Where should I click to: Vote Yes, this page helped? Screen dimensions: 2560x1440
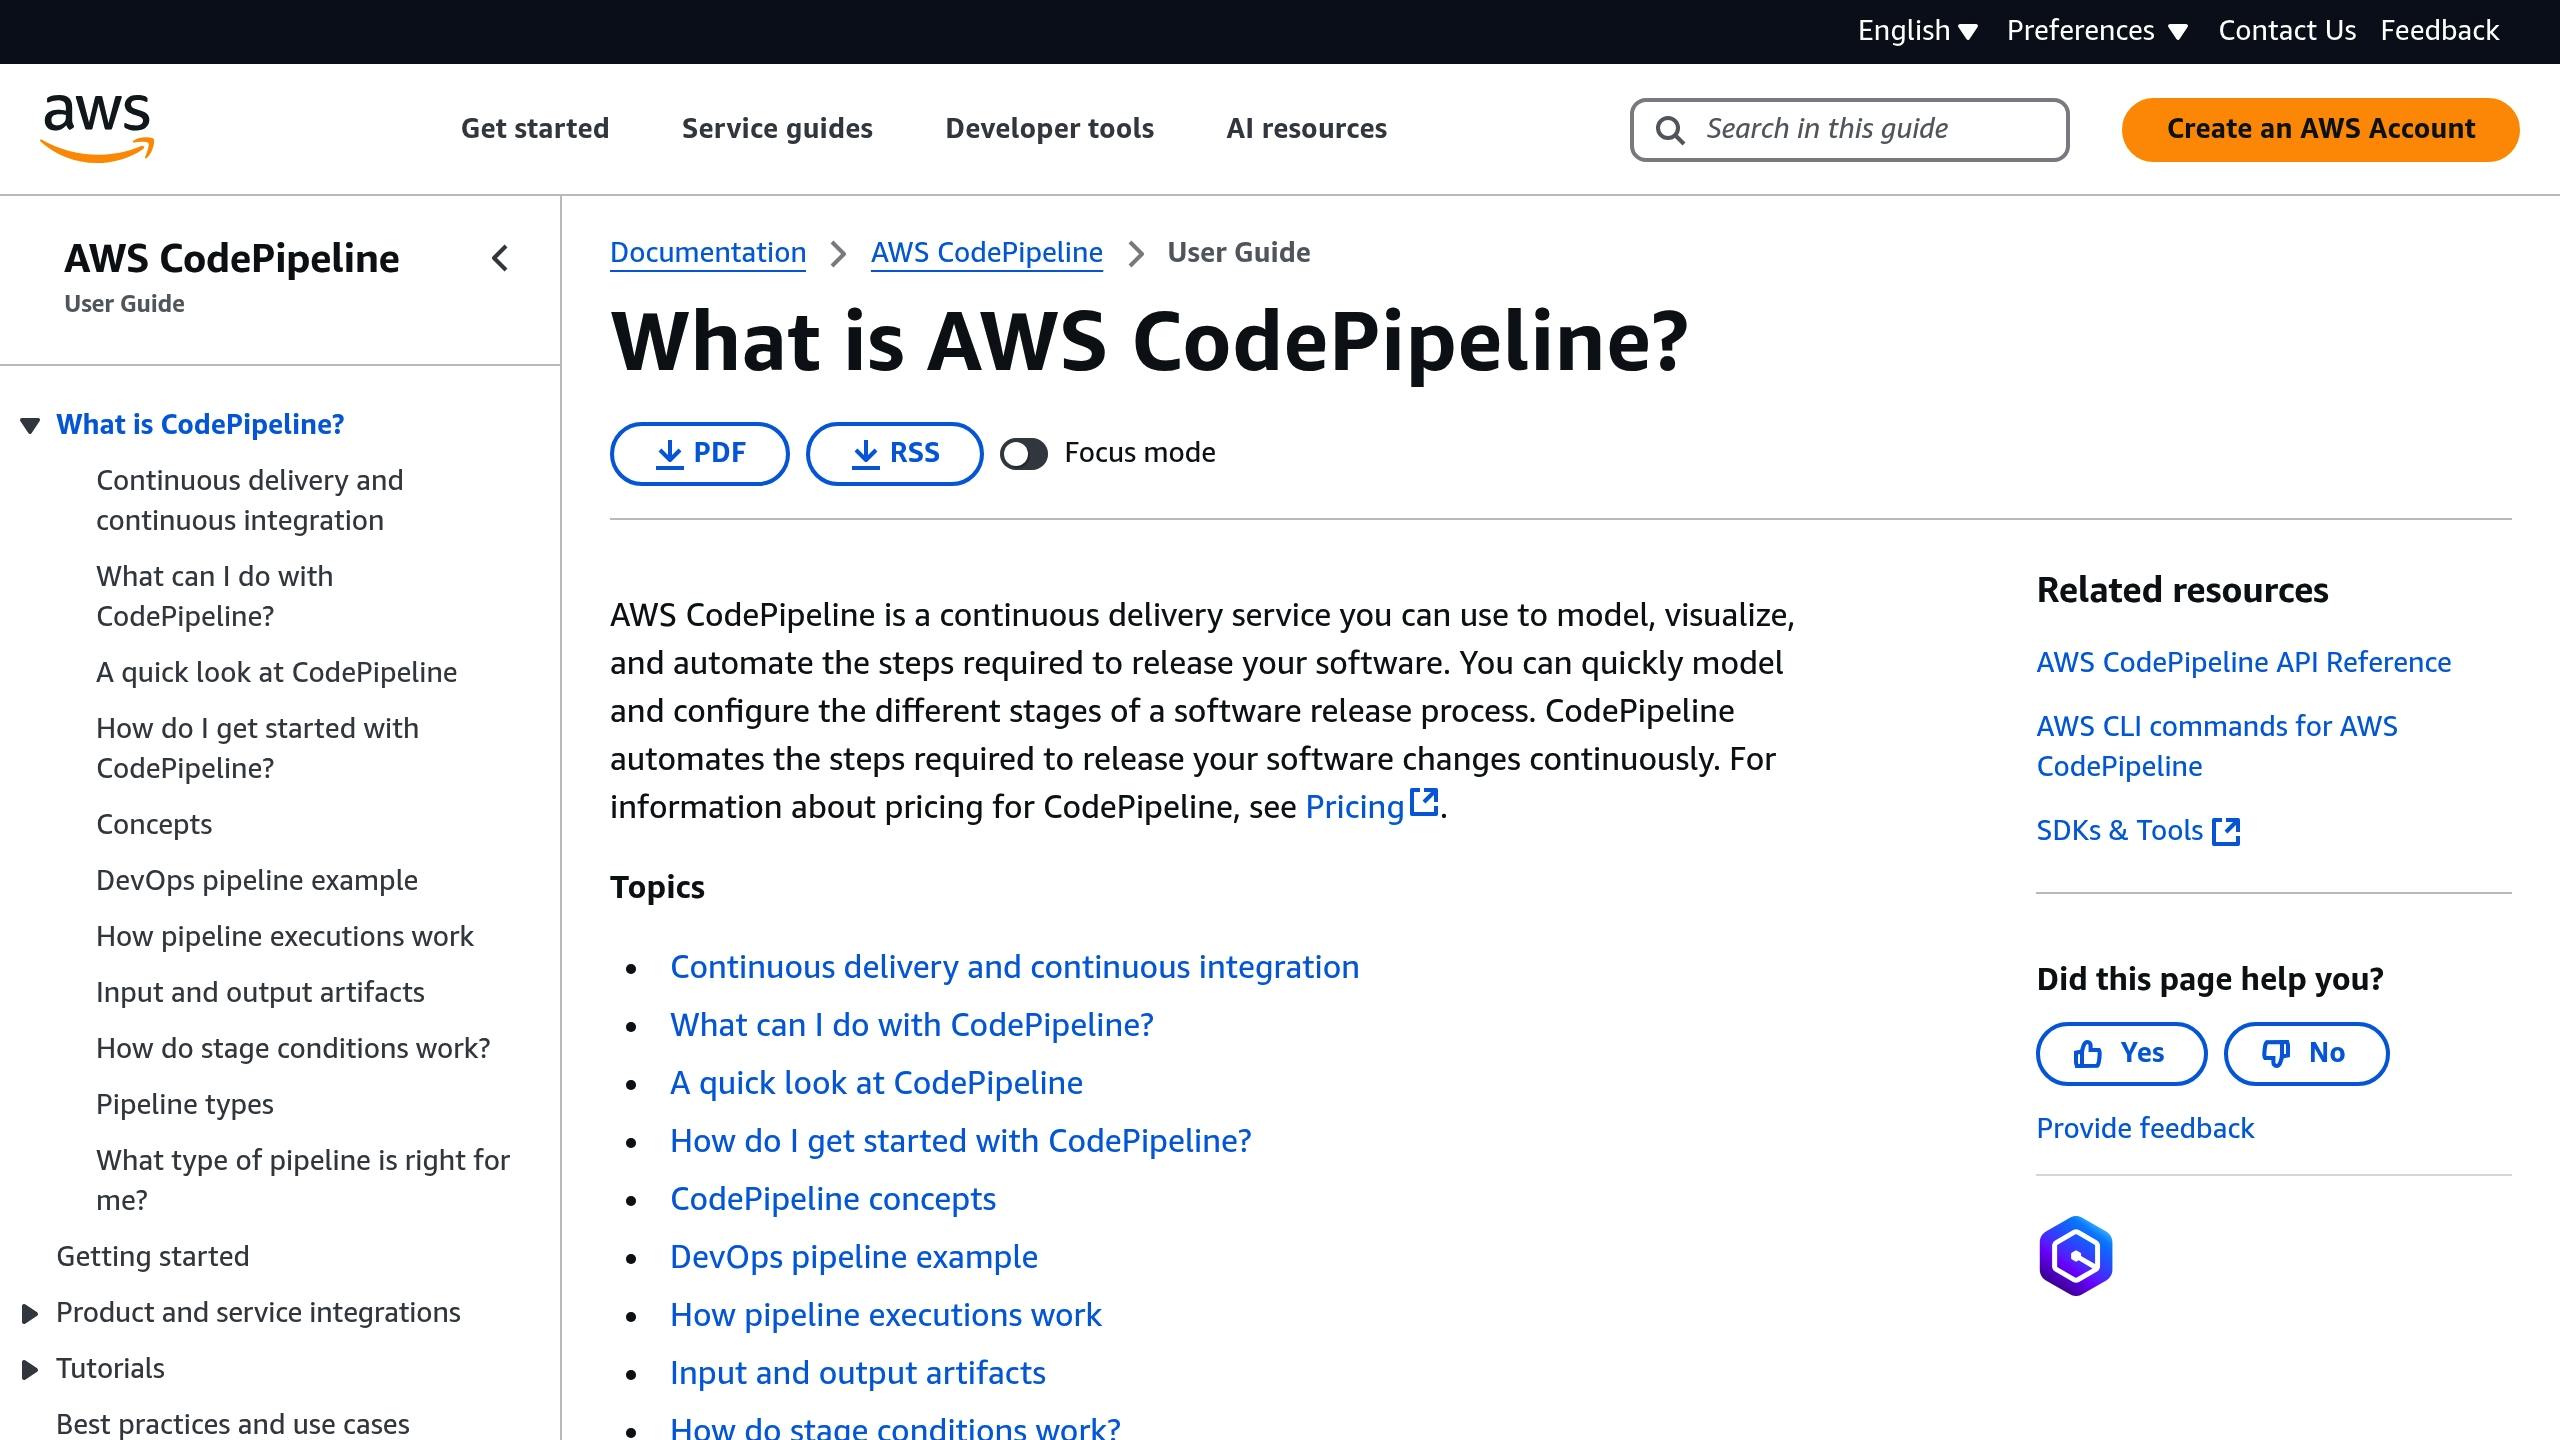pos(2121,1054)
